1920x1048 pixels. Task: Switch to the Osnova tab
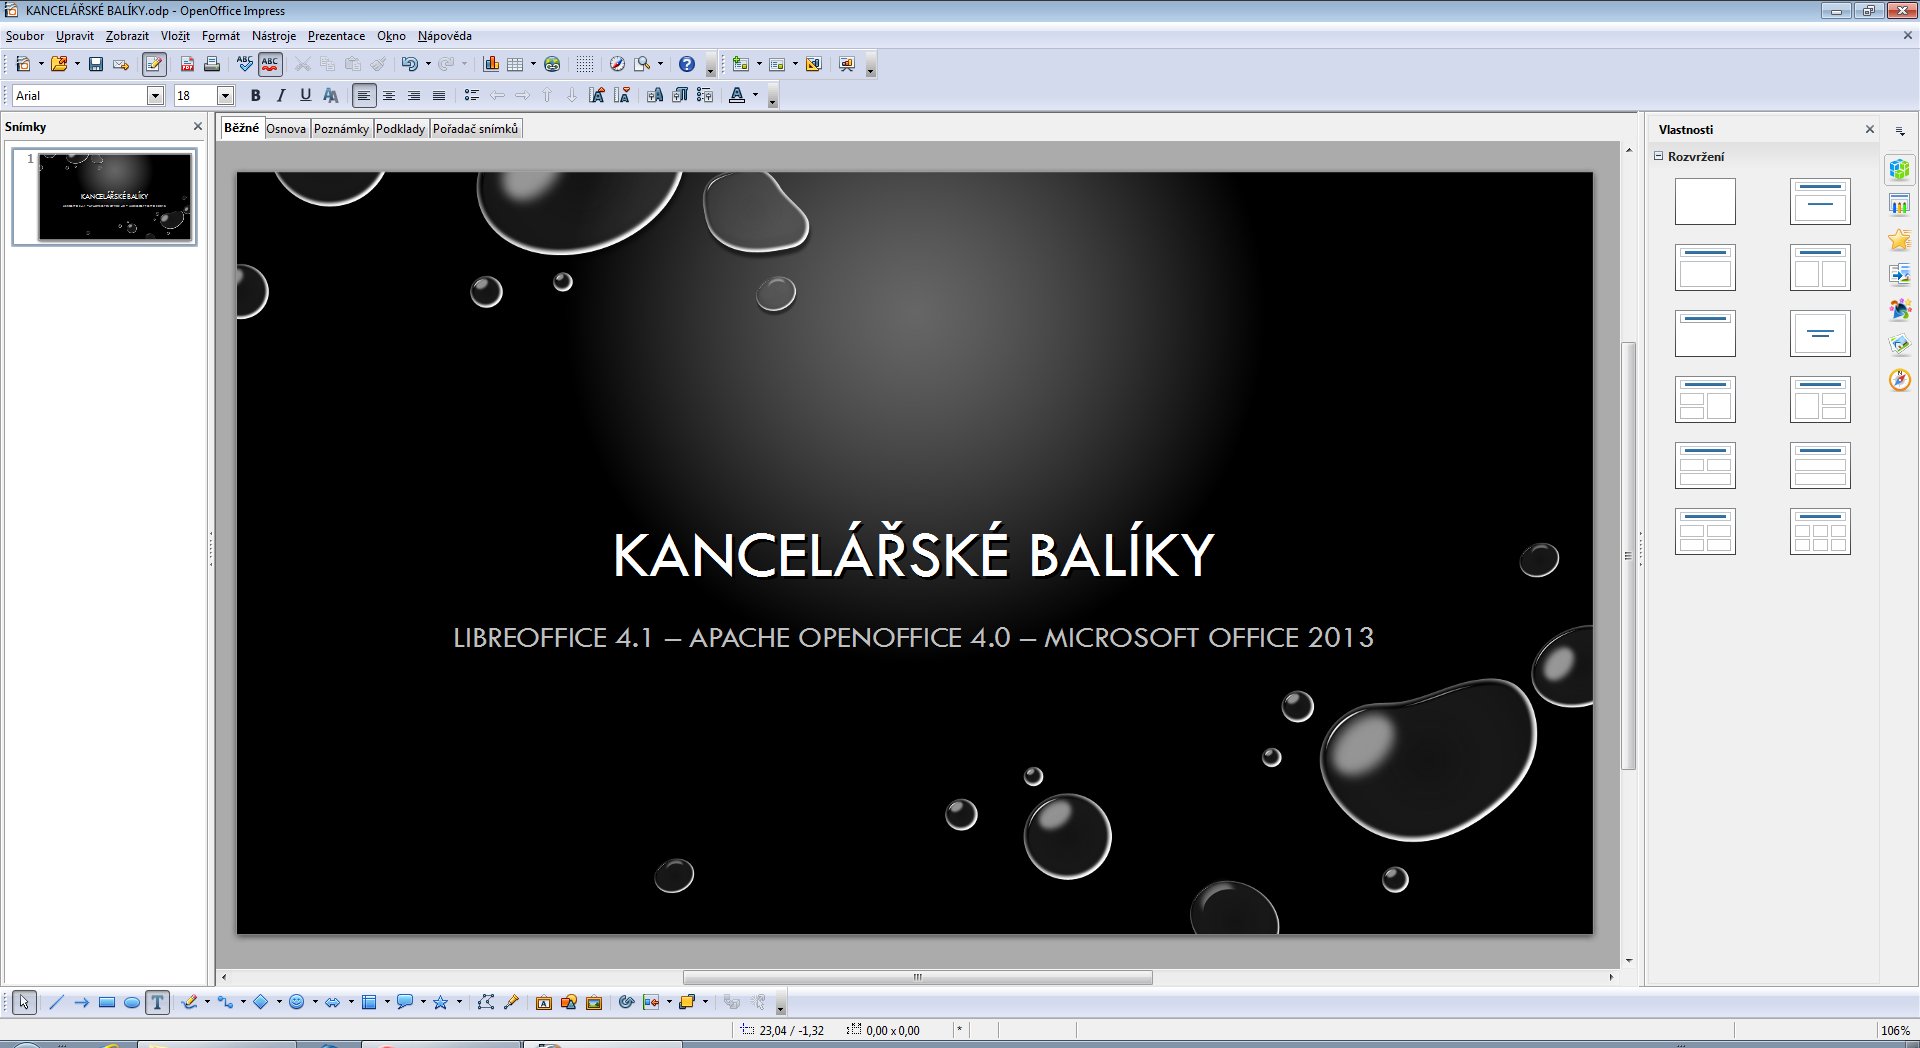pos(286,129)
